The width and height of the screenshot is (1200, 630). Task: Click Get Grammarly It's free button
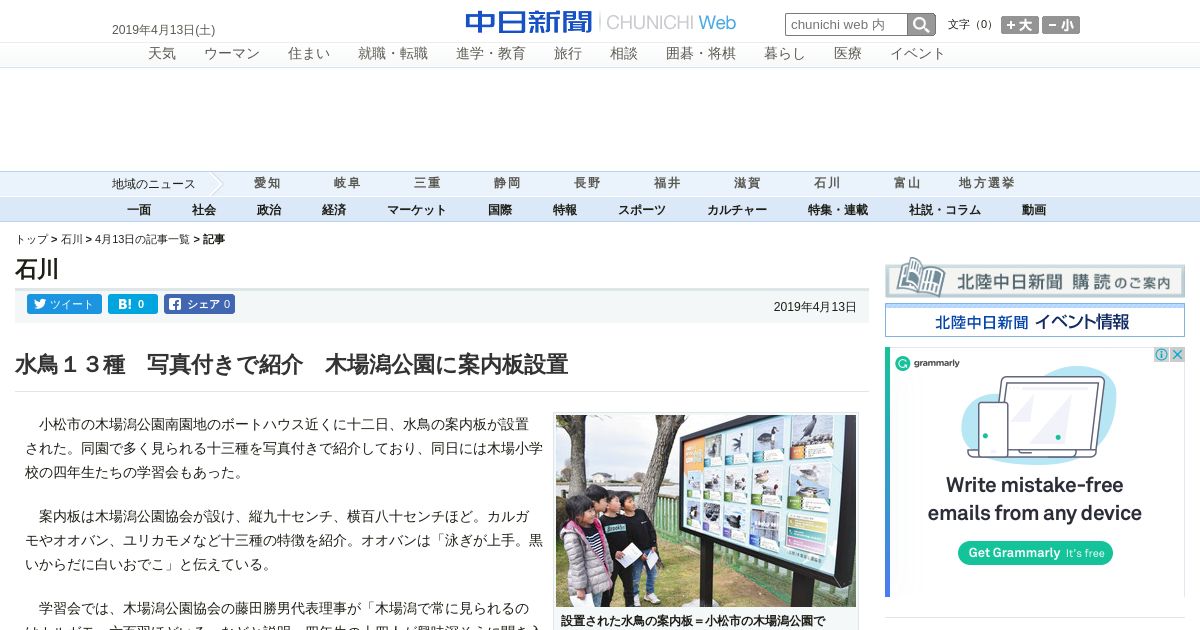click(x=1035, y=553)
